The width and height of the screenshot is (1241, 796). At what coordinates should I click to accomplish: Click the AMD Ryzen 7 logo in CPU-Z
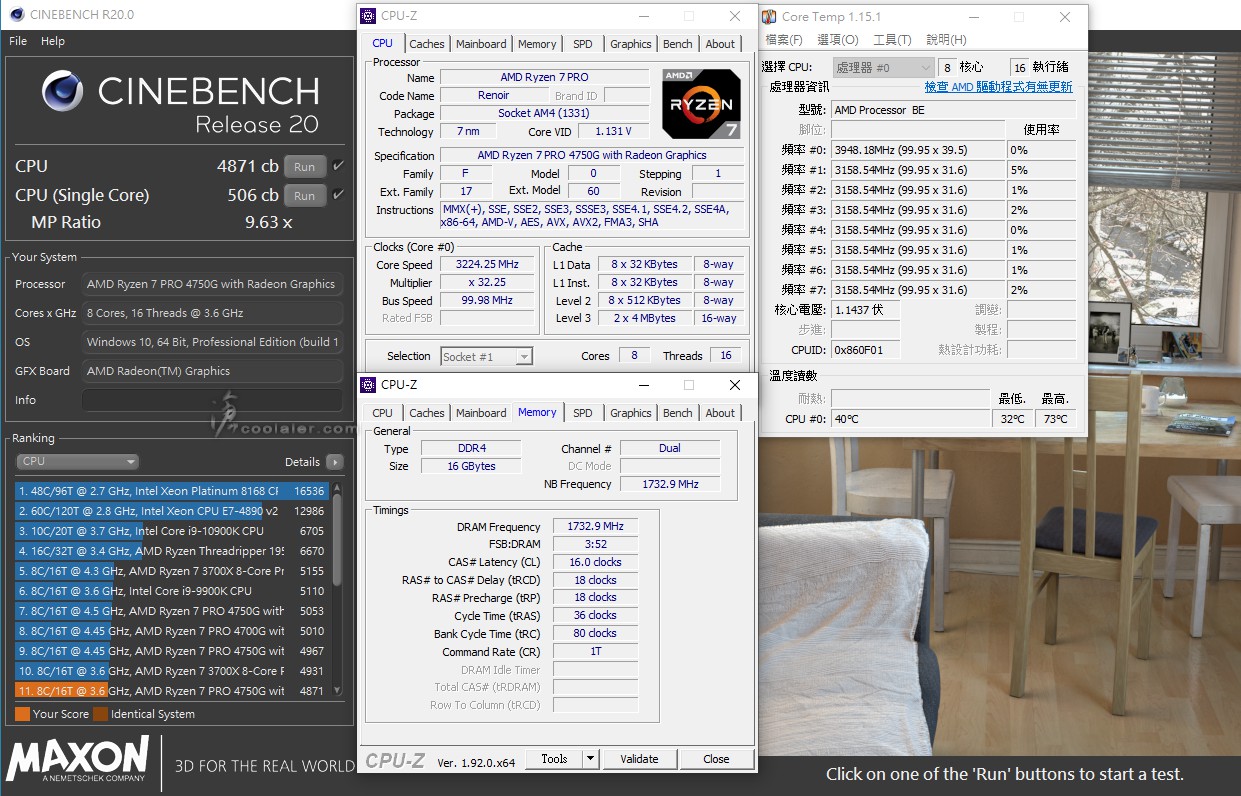[701, 104]
